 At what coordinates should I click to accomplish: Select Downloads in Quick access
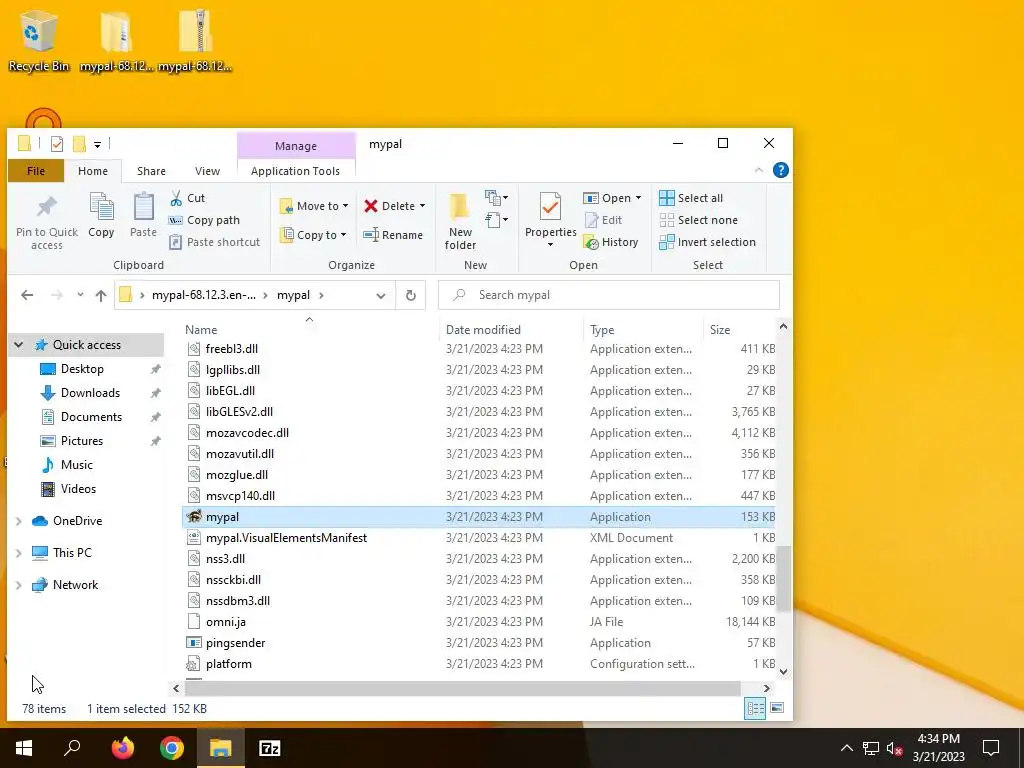tap(90, 392)
